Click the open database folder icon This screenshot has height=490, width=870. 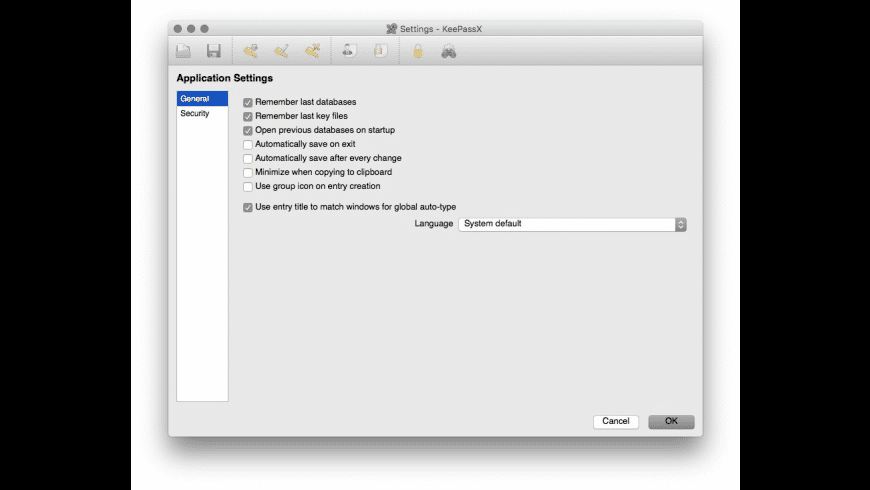point(183,51)
